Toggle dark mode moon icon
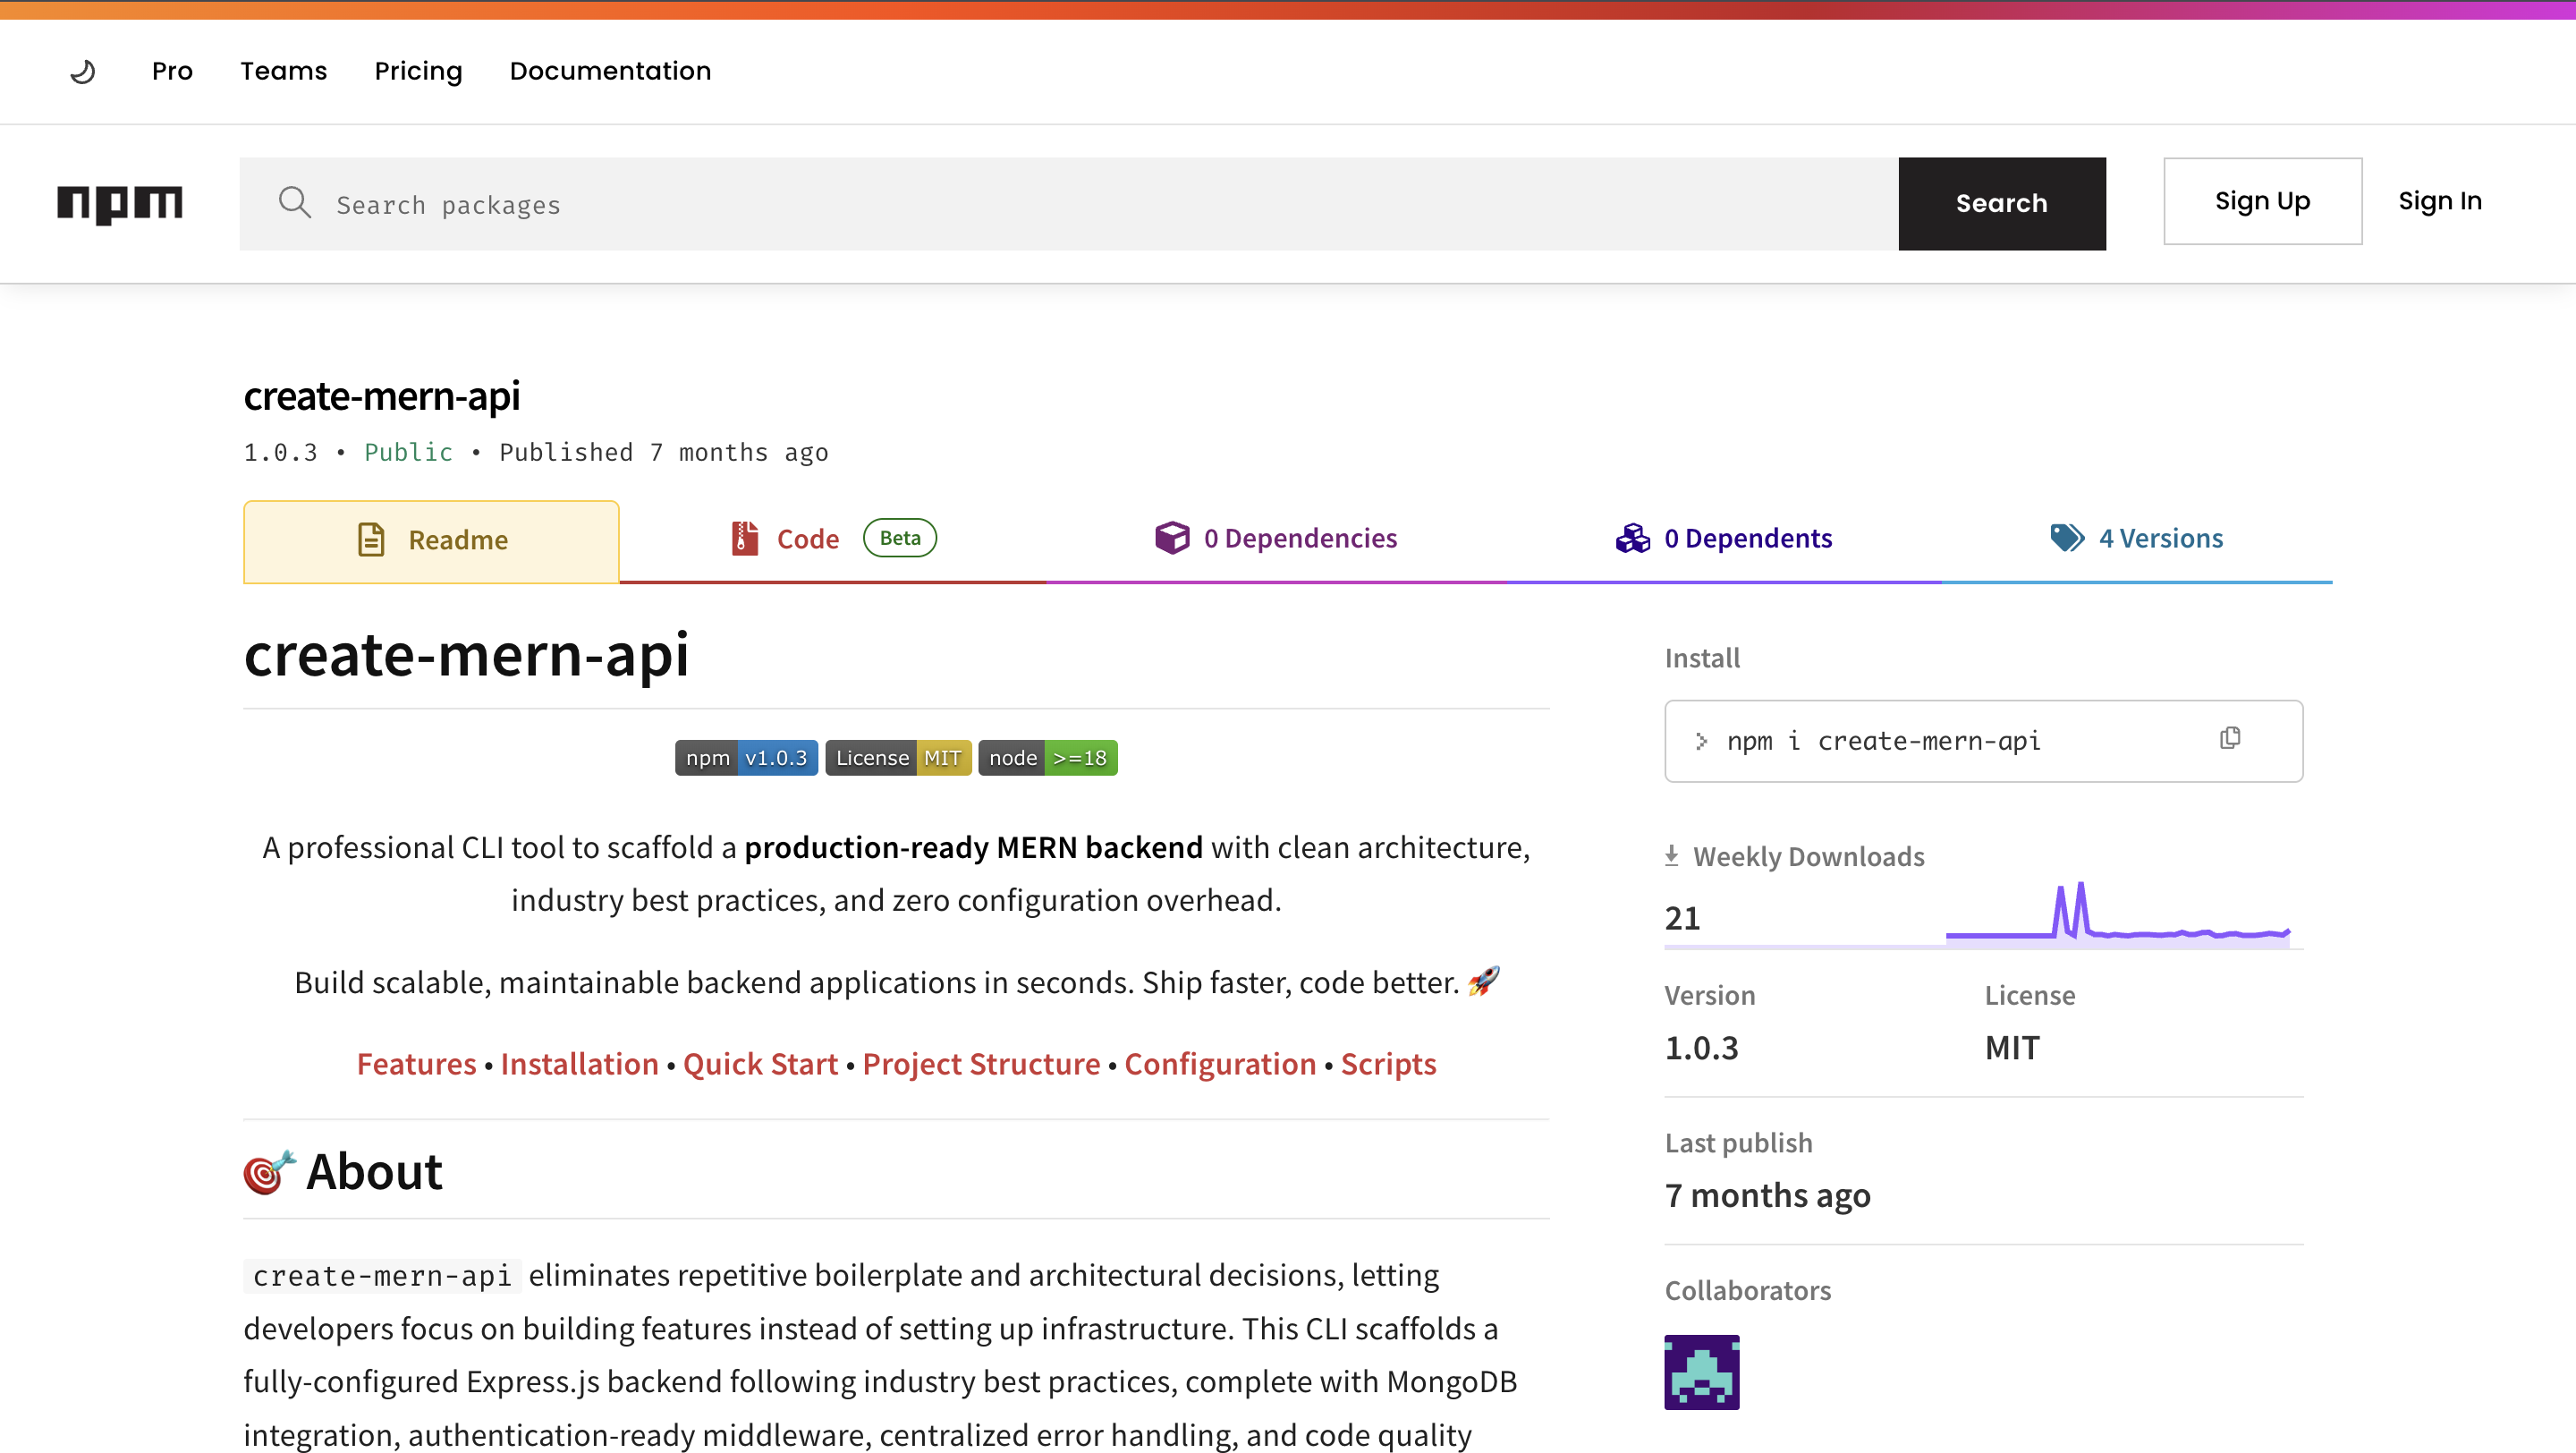 [x=83, y=72]
